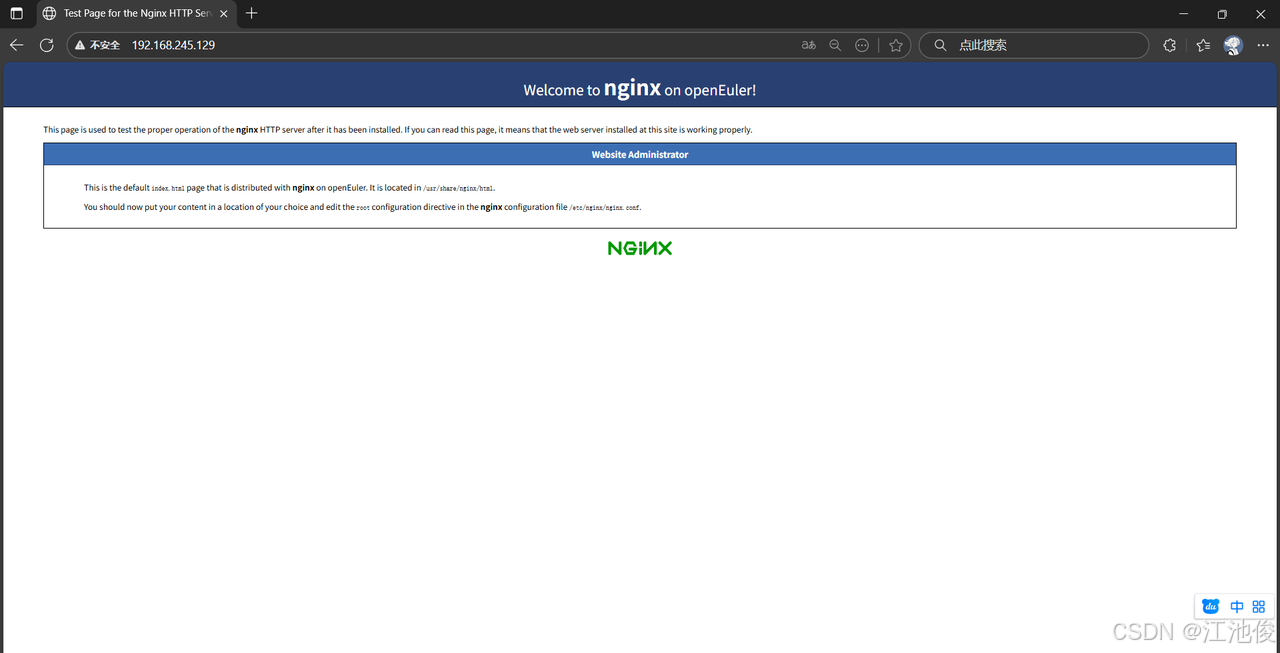Open the translate page icon
Screen dimensions: 1280x653
point(808,45)
